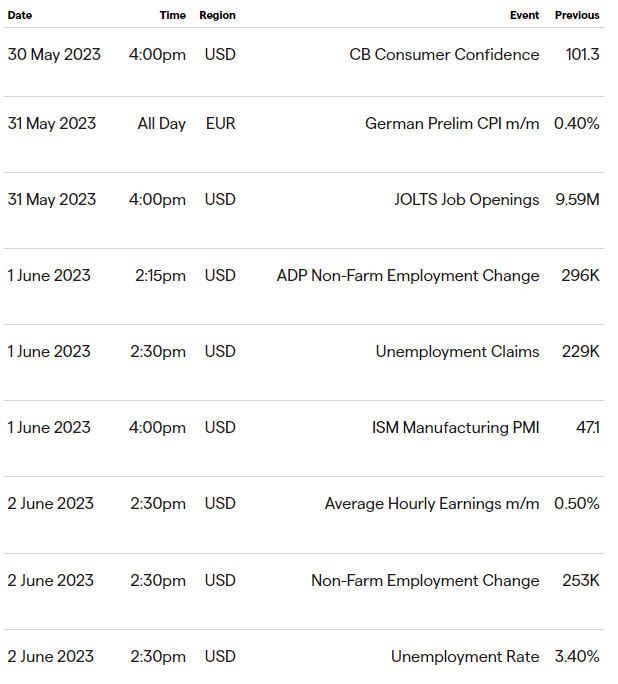Screen dimensions: 618x684
Task: Select the CB Consumer Confidence event
Action: coord(444,55)
